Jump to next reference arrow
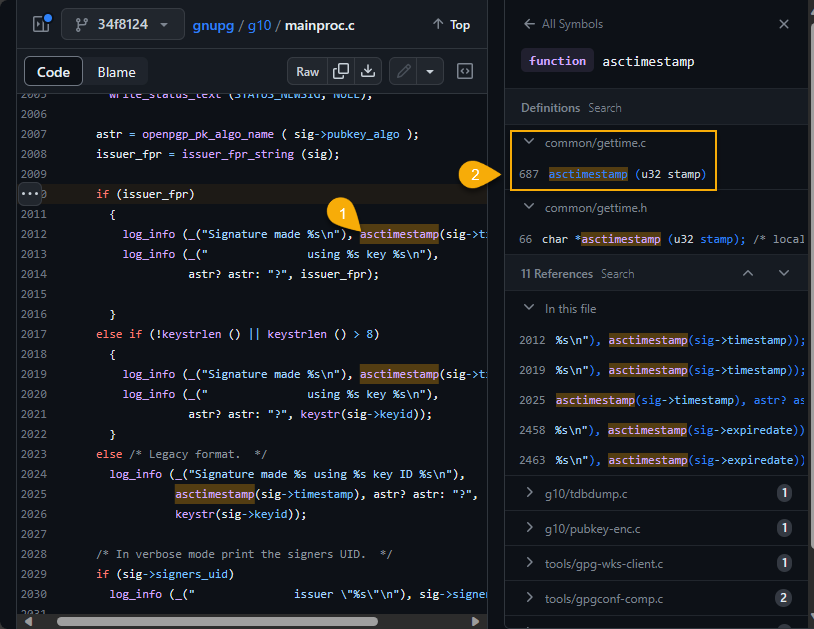 pos(784,273)
